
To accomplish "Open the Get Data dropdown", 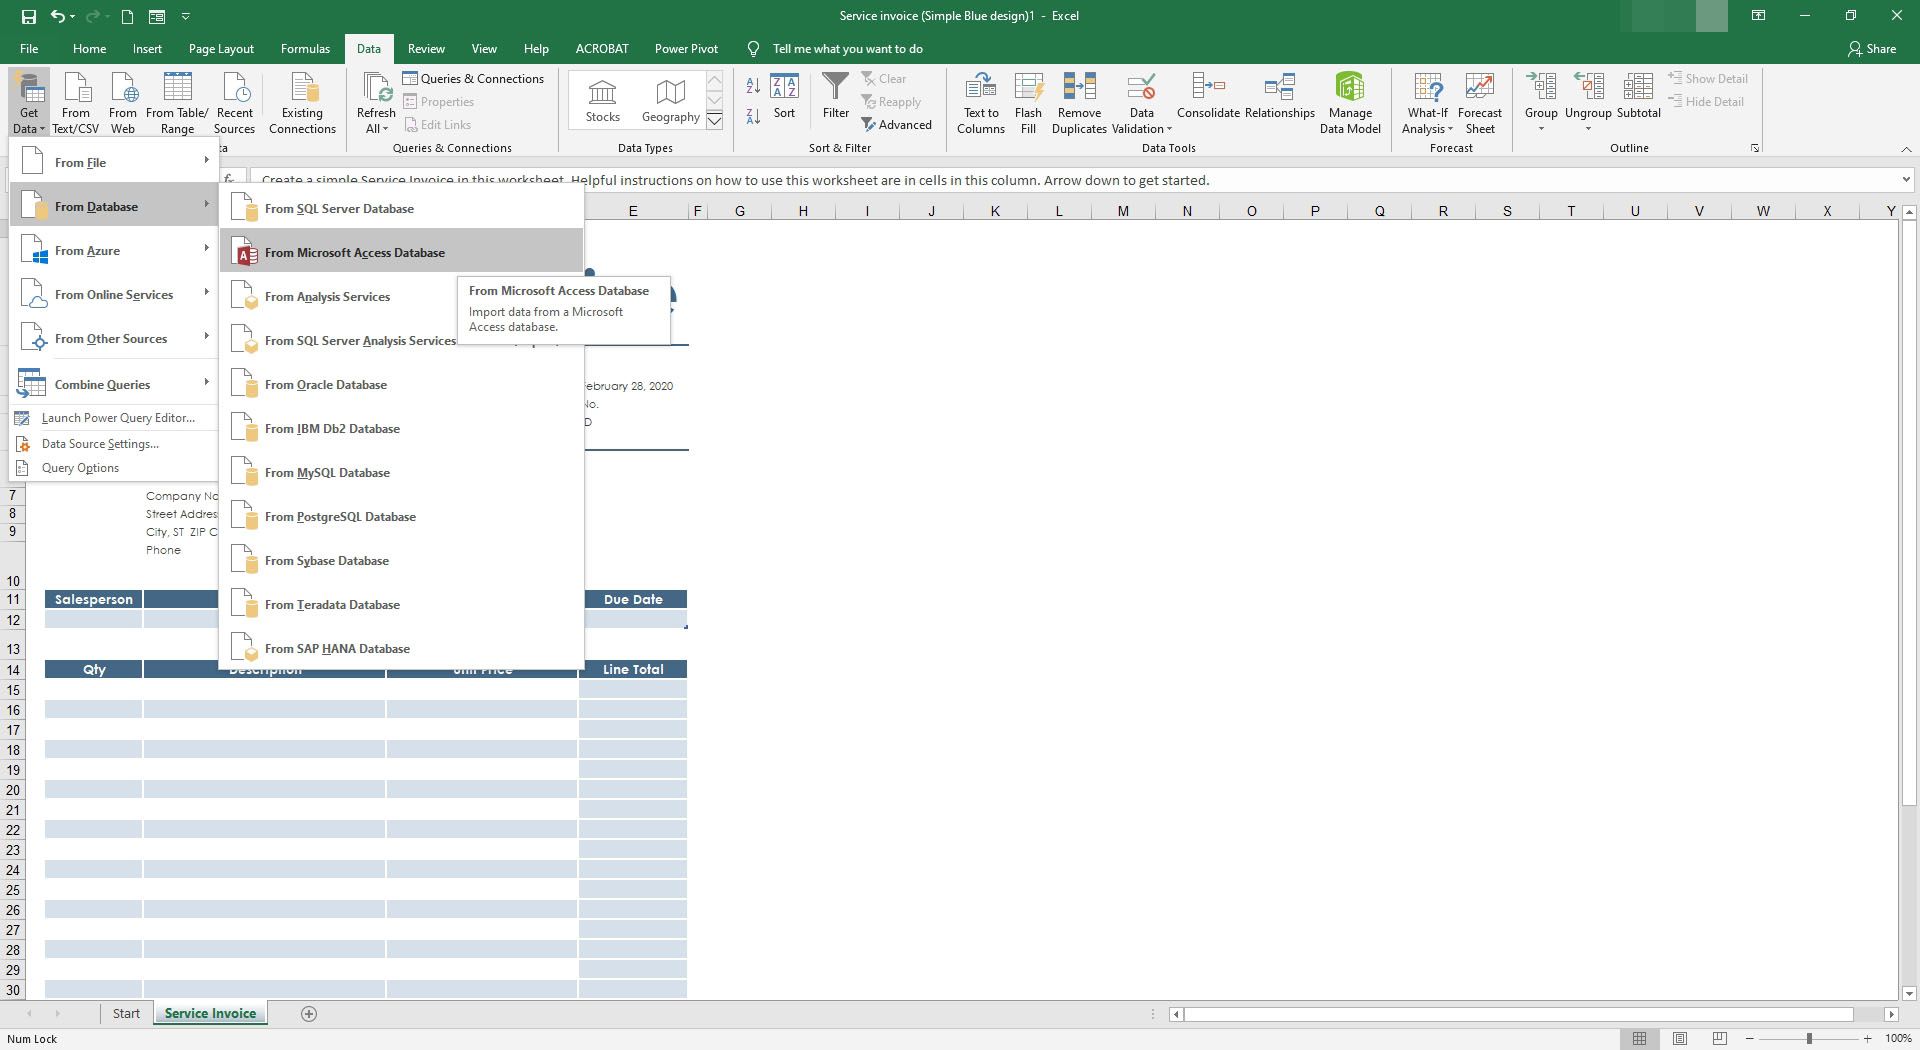I will [29, 103].
